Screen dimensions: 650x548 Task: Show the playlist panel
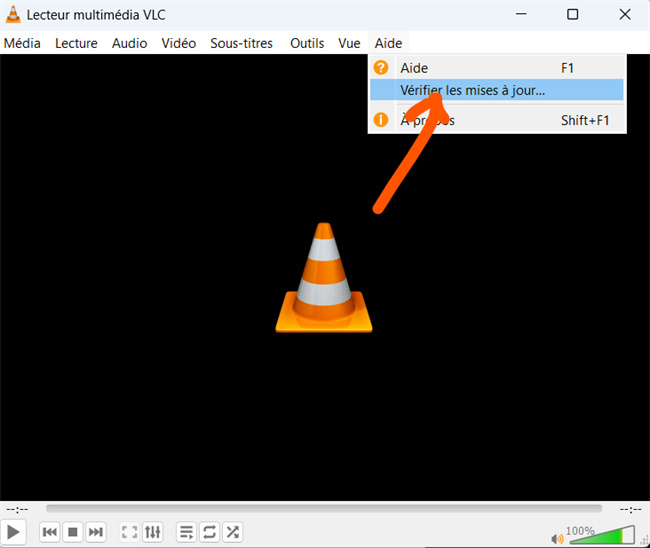(x=187, y=532)
